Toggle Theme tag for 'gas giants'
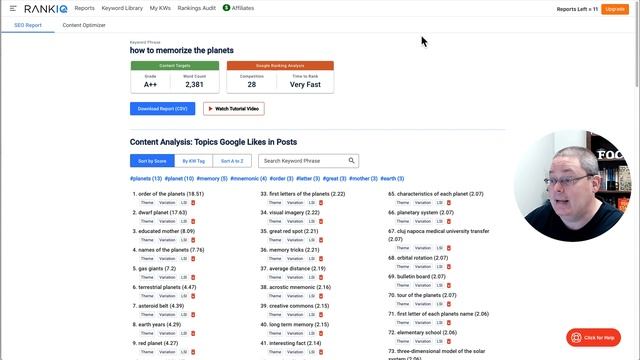Image resolution: width=640 pixels, height=360 pixels. (147, 278)
